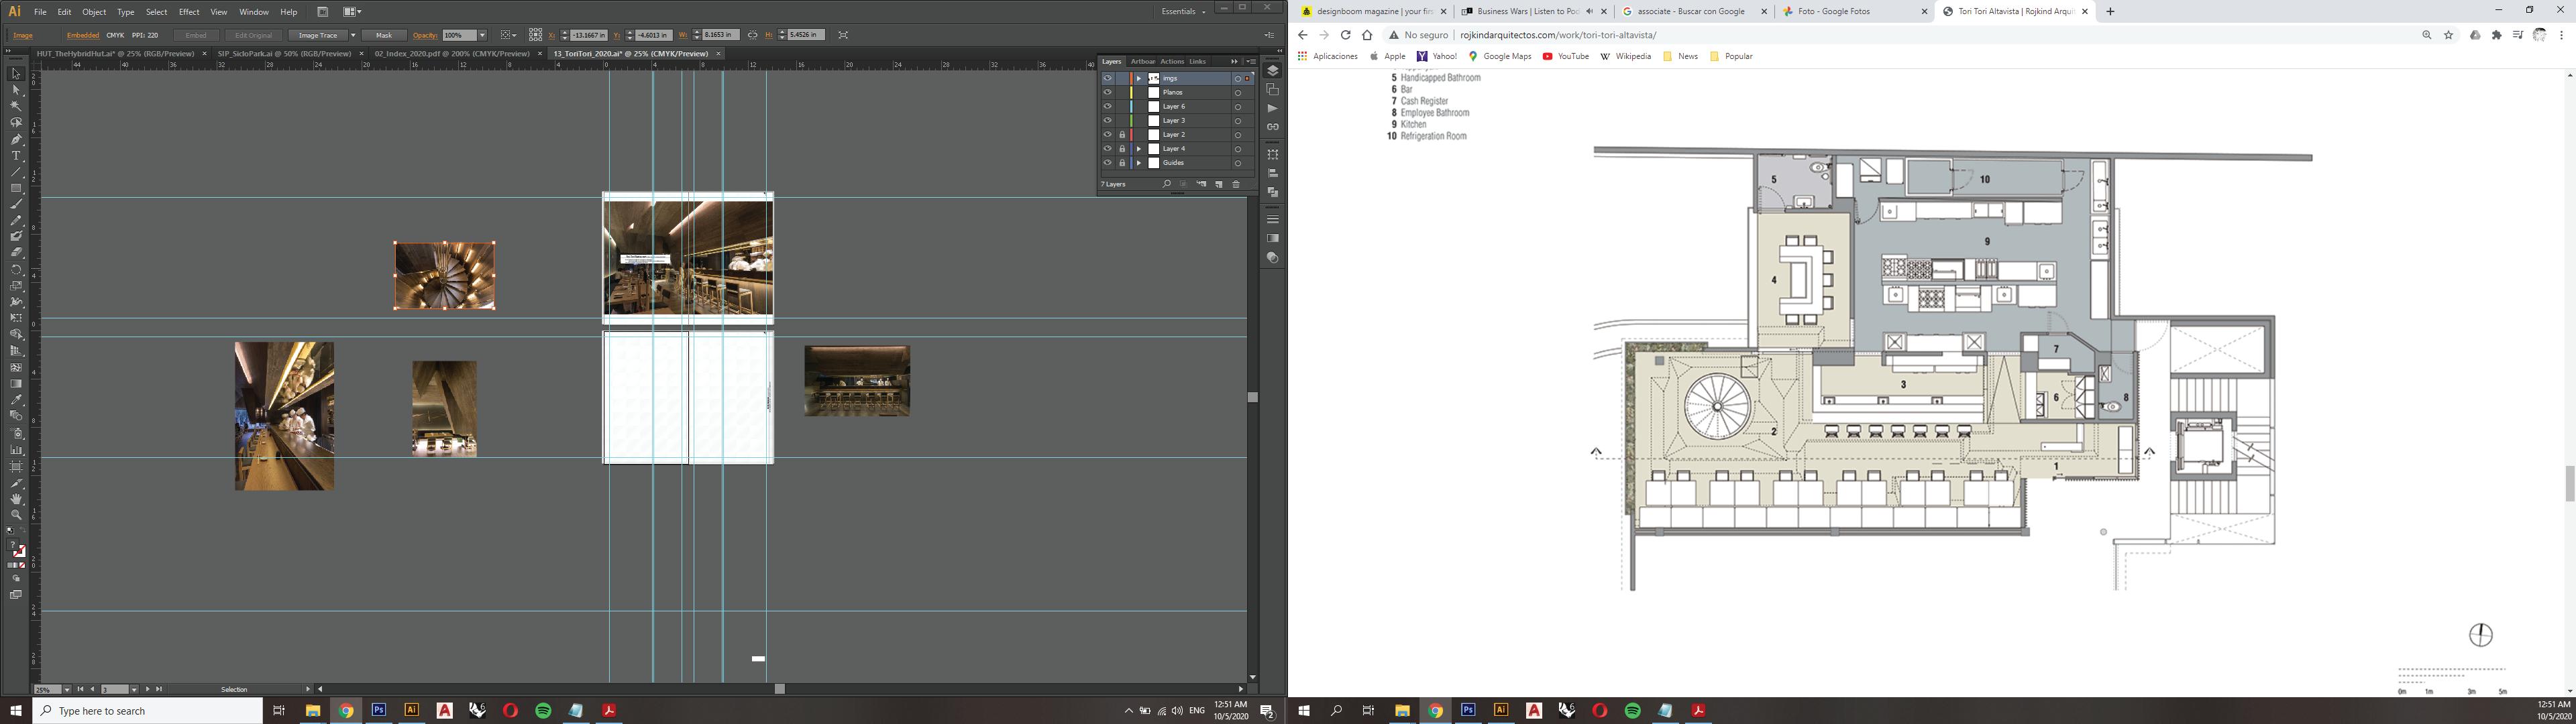The image size is (2576, 724).
Task: Open the Opacity percentage dropdown
Action: [x=482, y=35]
